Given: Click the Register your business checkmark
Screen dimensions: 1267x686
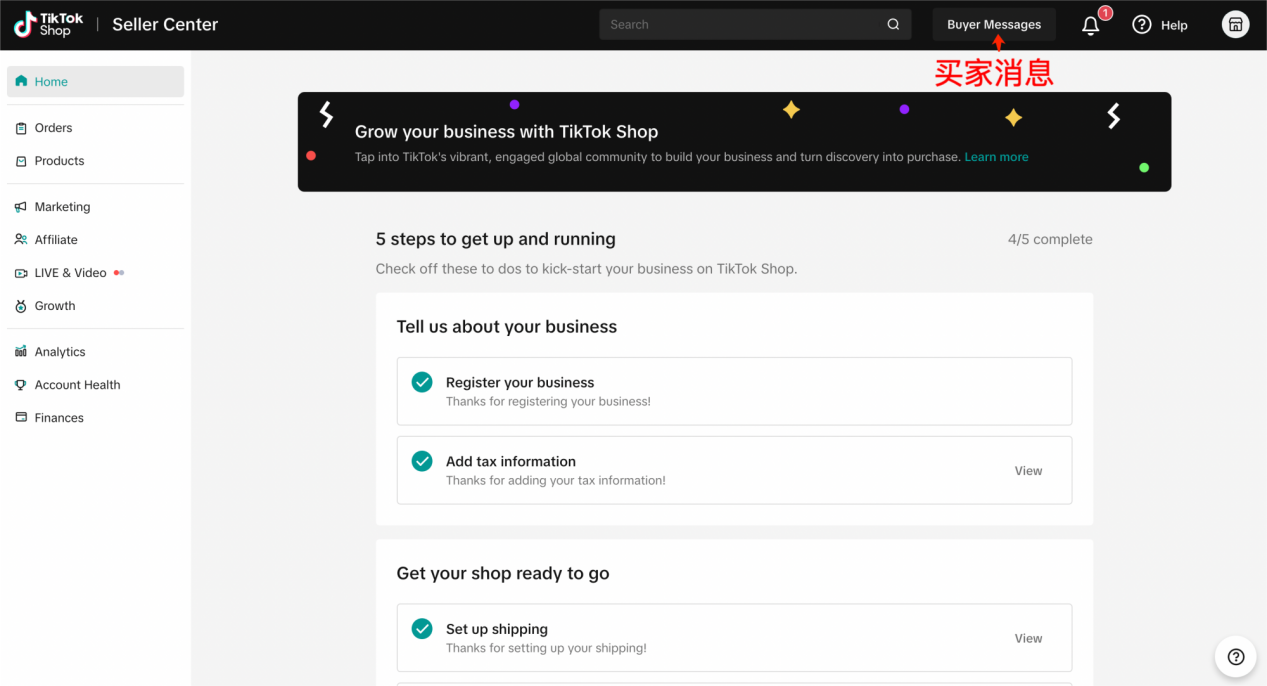Looking at the screenshot, I should [422, 382].
